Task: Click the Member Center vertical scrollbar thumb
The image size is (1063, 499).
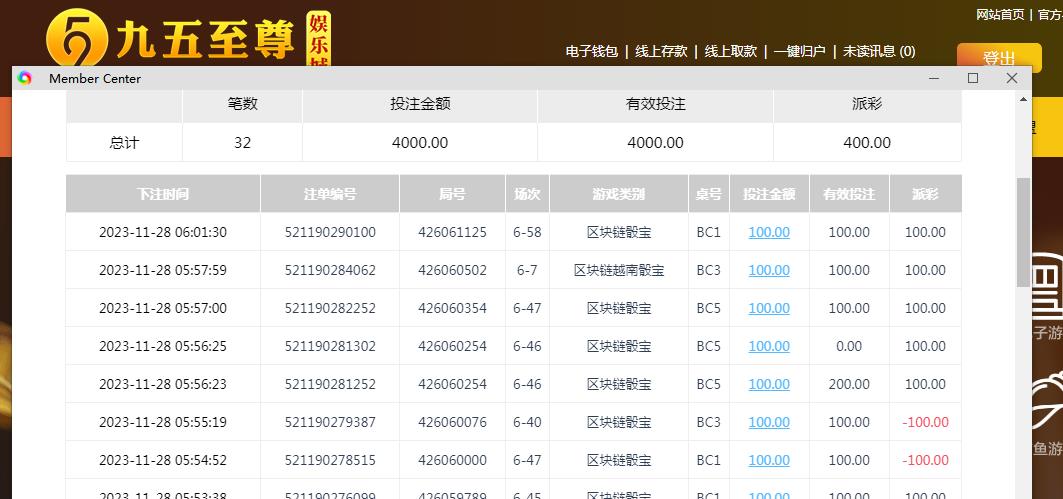Action: pyautogui.click(x=1022, y=232)
